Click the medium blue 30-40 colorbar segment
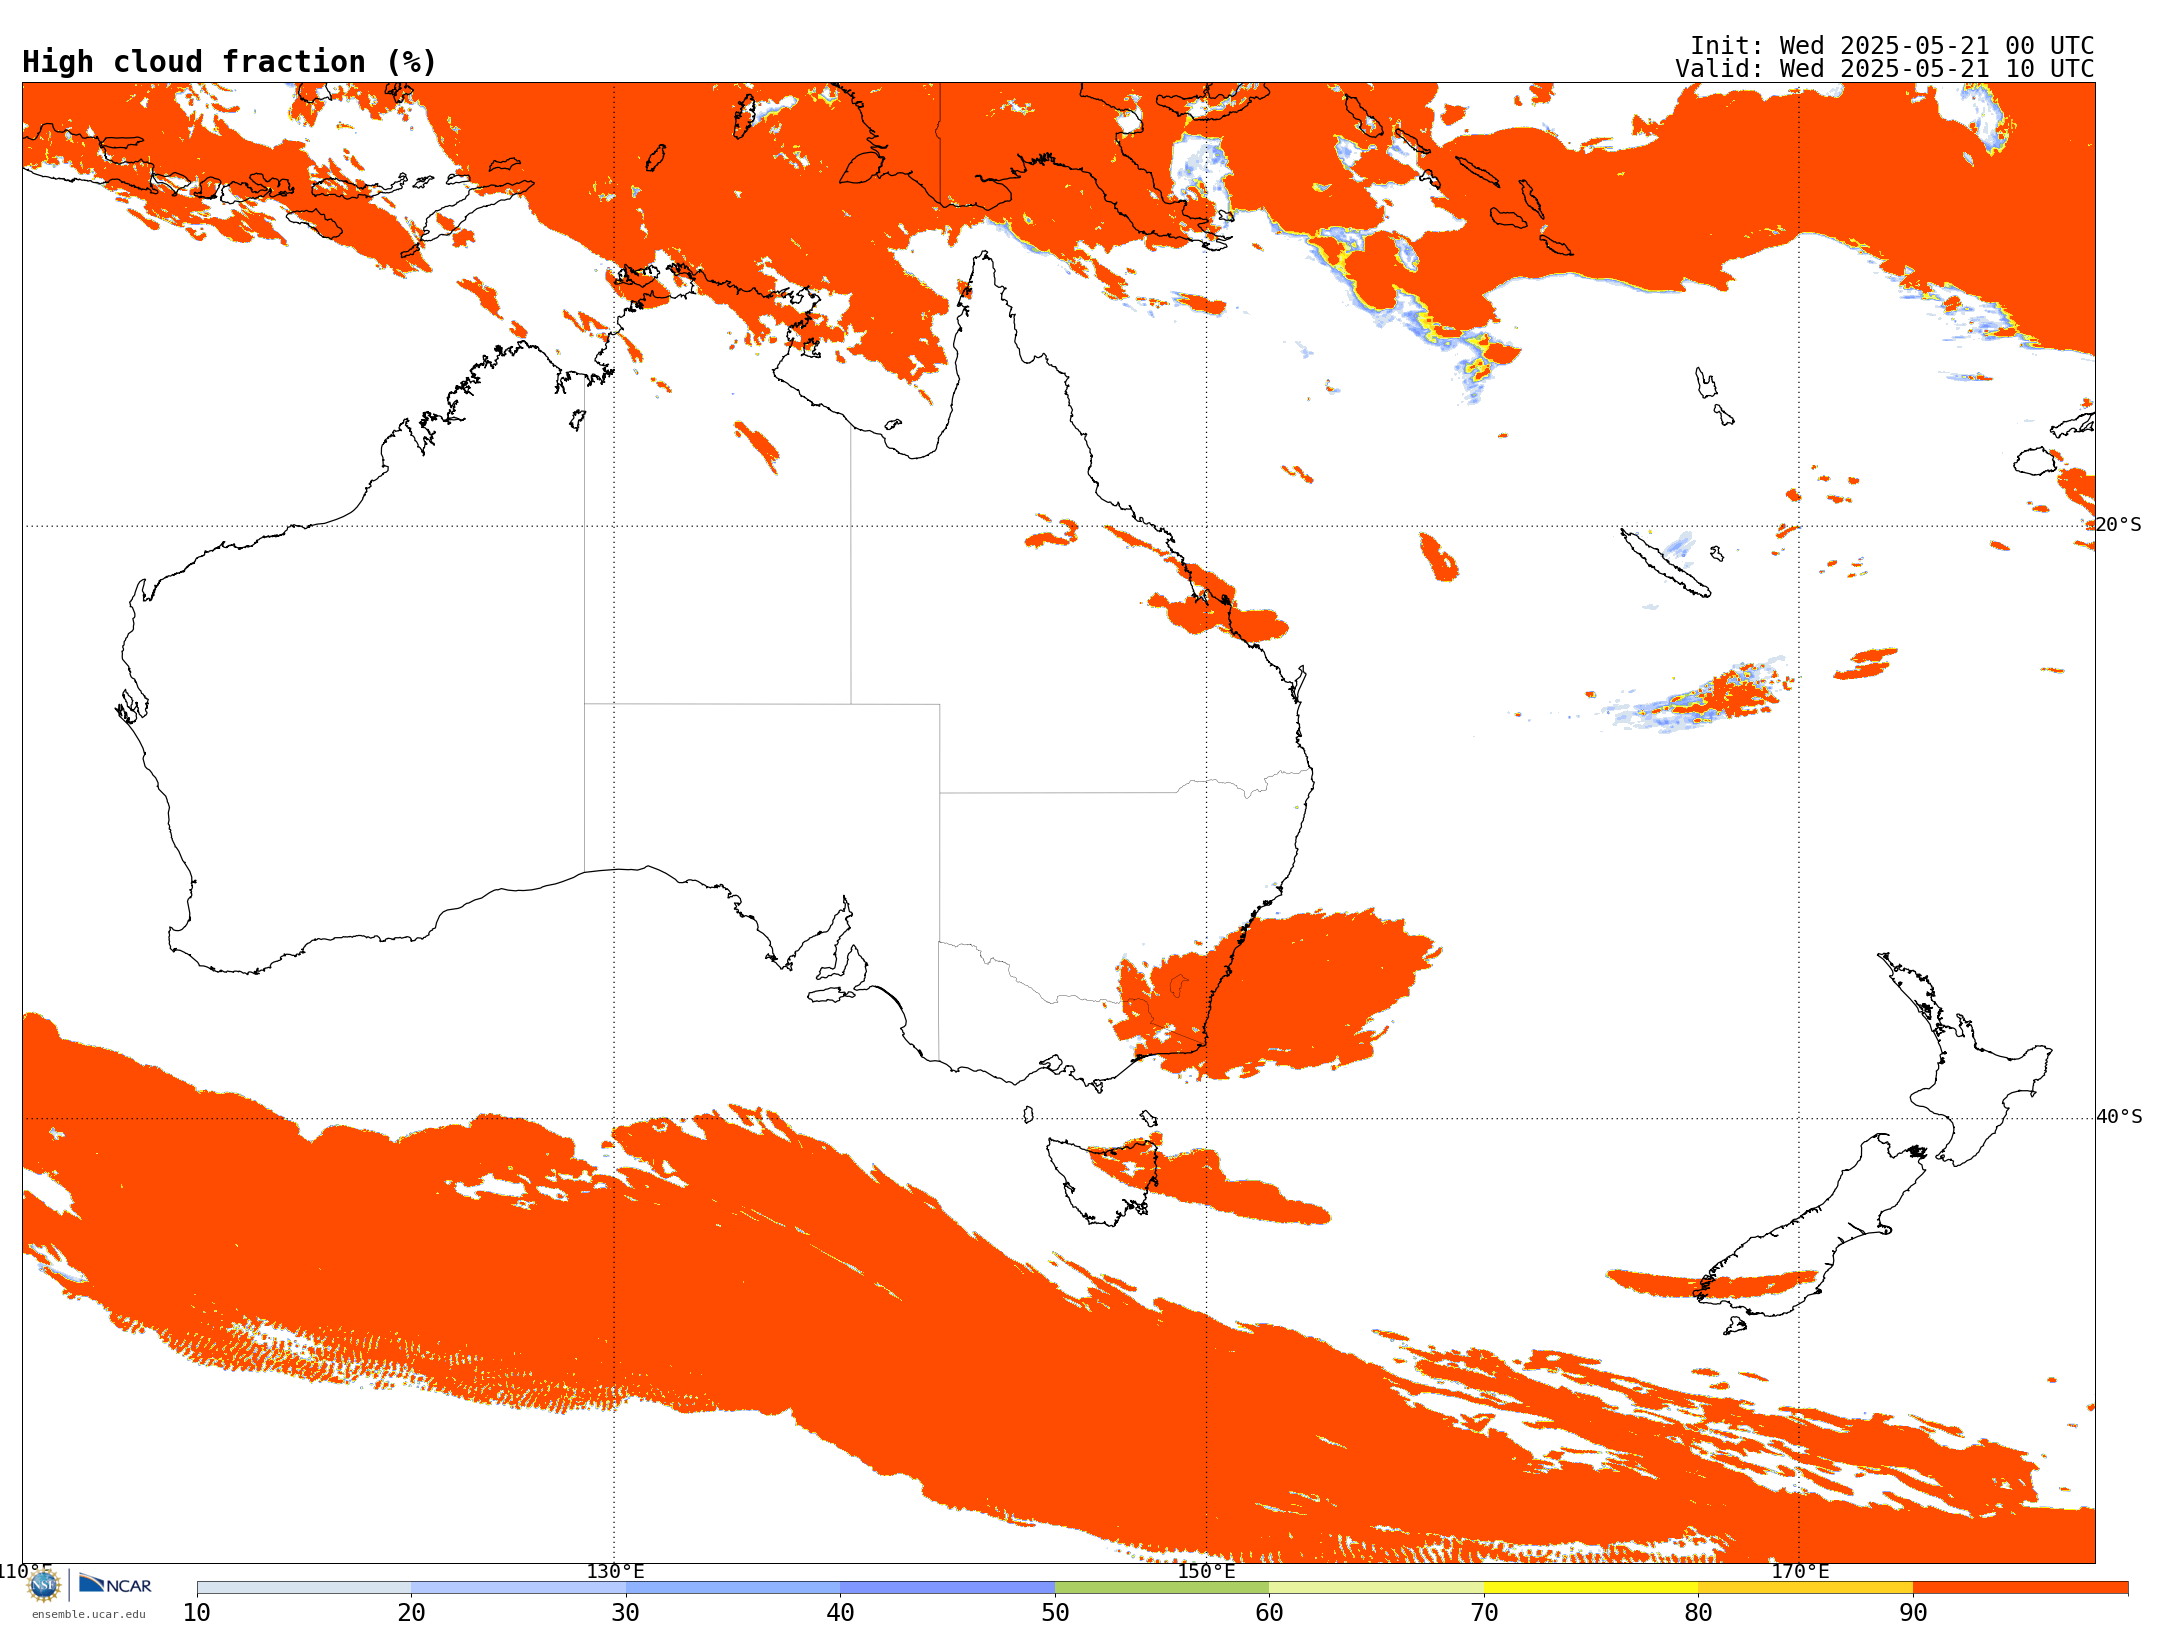Screen dimensions: 2160x1626 733,1588
